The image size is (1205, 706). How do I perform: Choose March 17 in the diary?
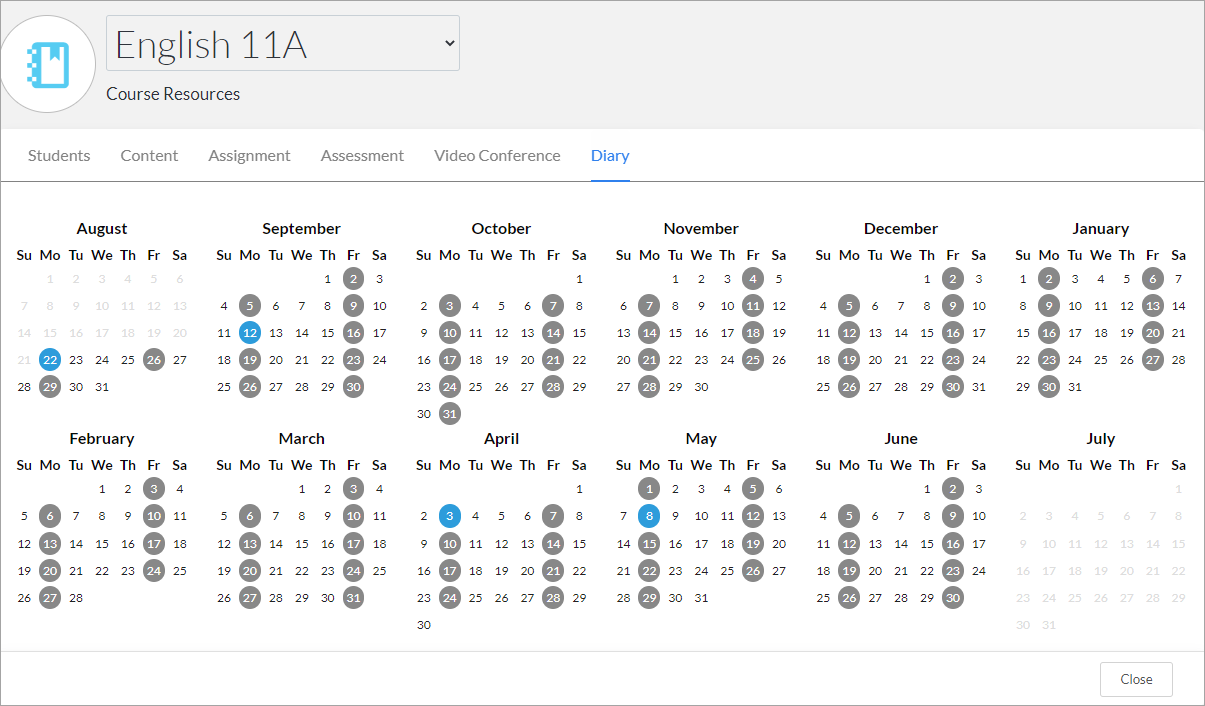click(x=354, y=544)
